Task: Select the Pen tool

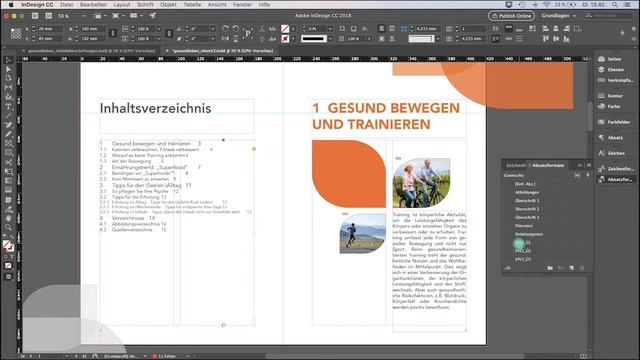Action: pyautogui.click(x=8, y=125)
